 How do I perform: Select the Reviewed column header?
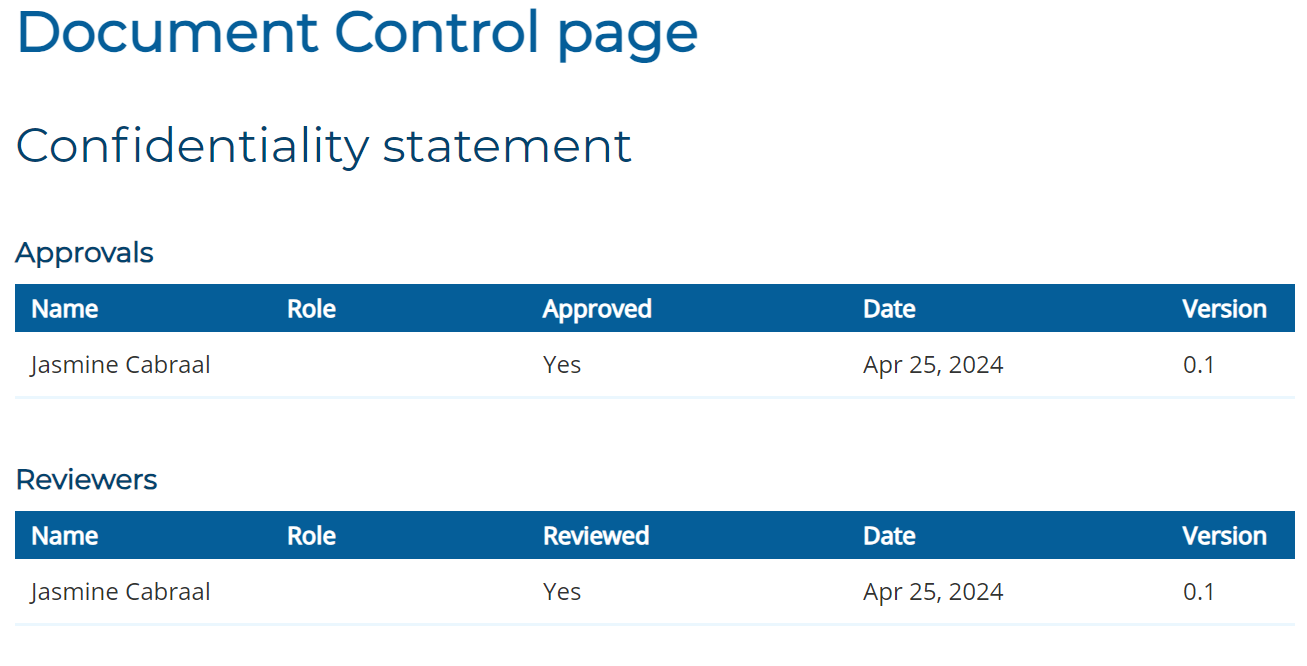[x=596, y=536]
